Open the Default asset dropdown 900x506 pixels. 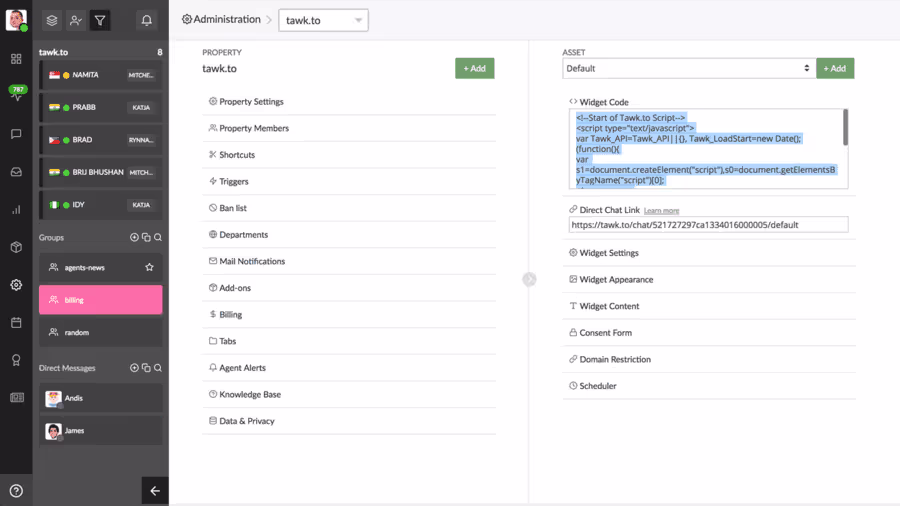click(x=689, y=68)
